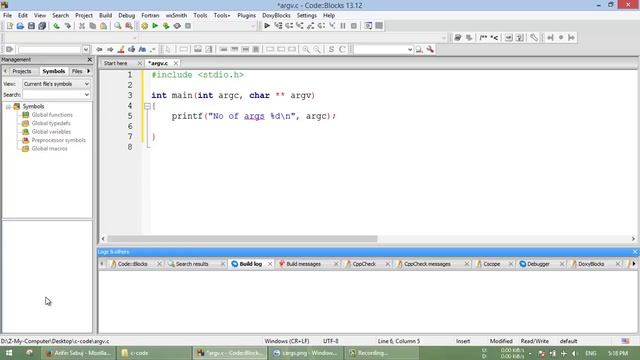Switch to c-code taskbar window

(154, 353)
